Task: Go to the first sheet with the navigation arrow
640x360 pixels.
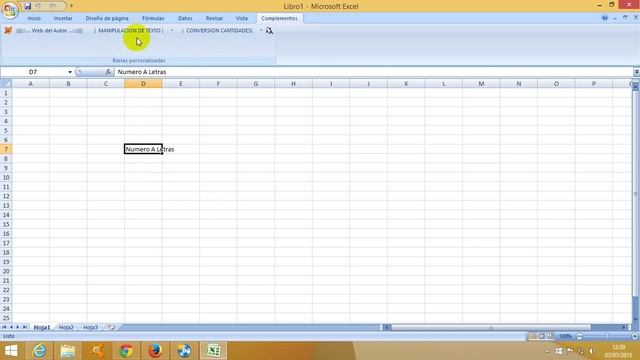Action: point(4,327)
